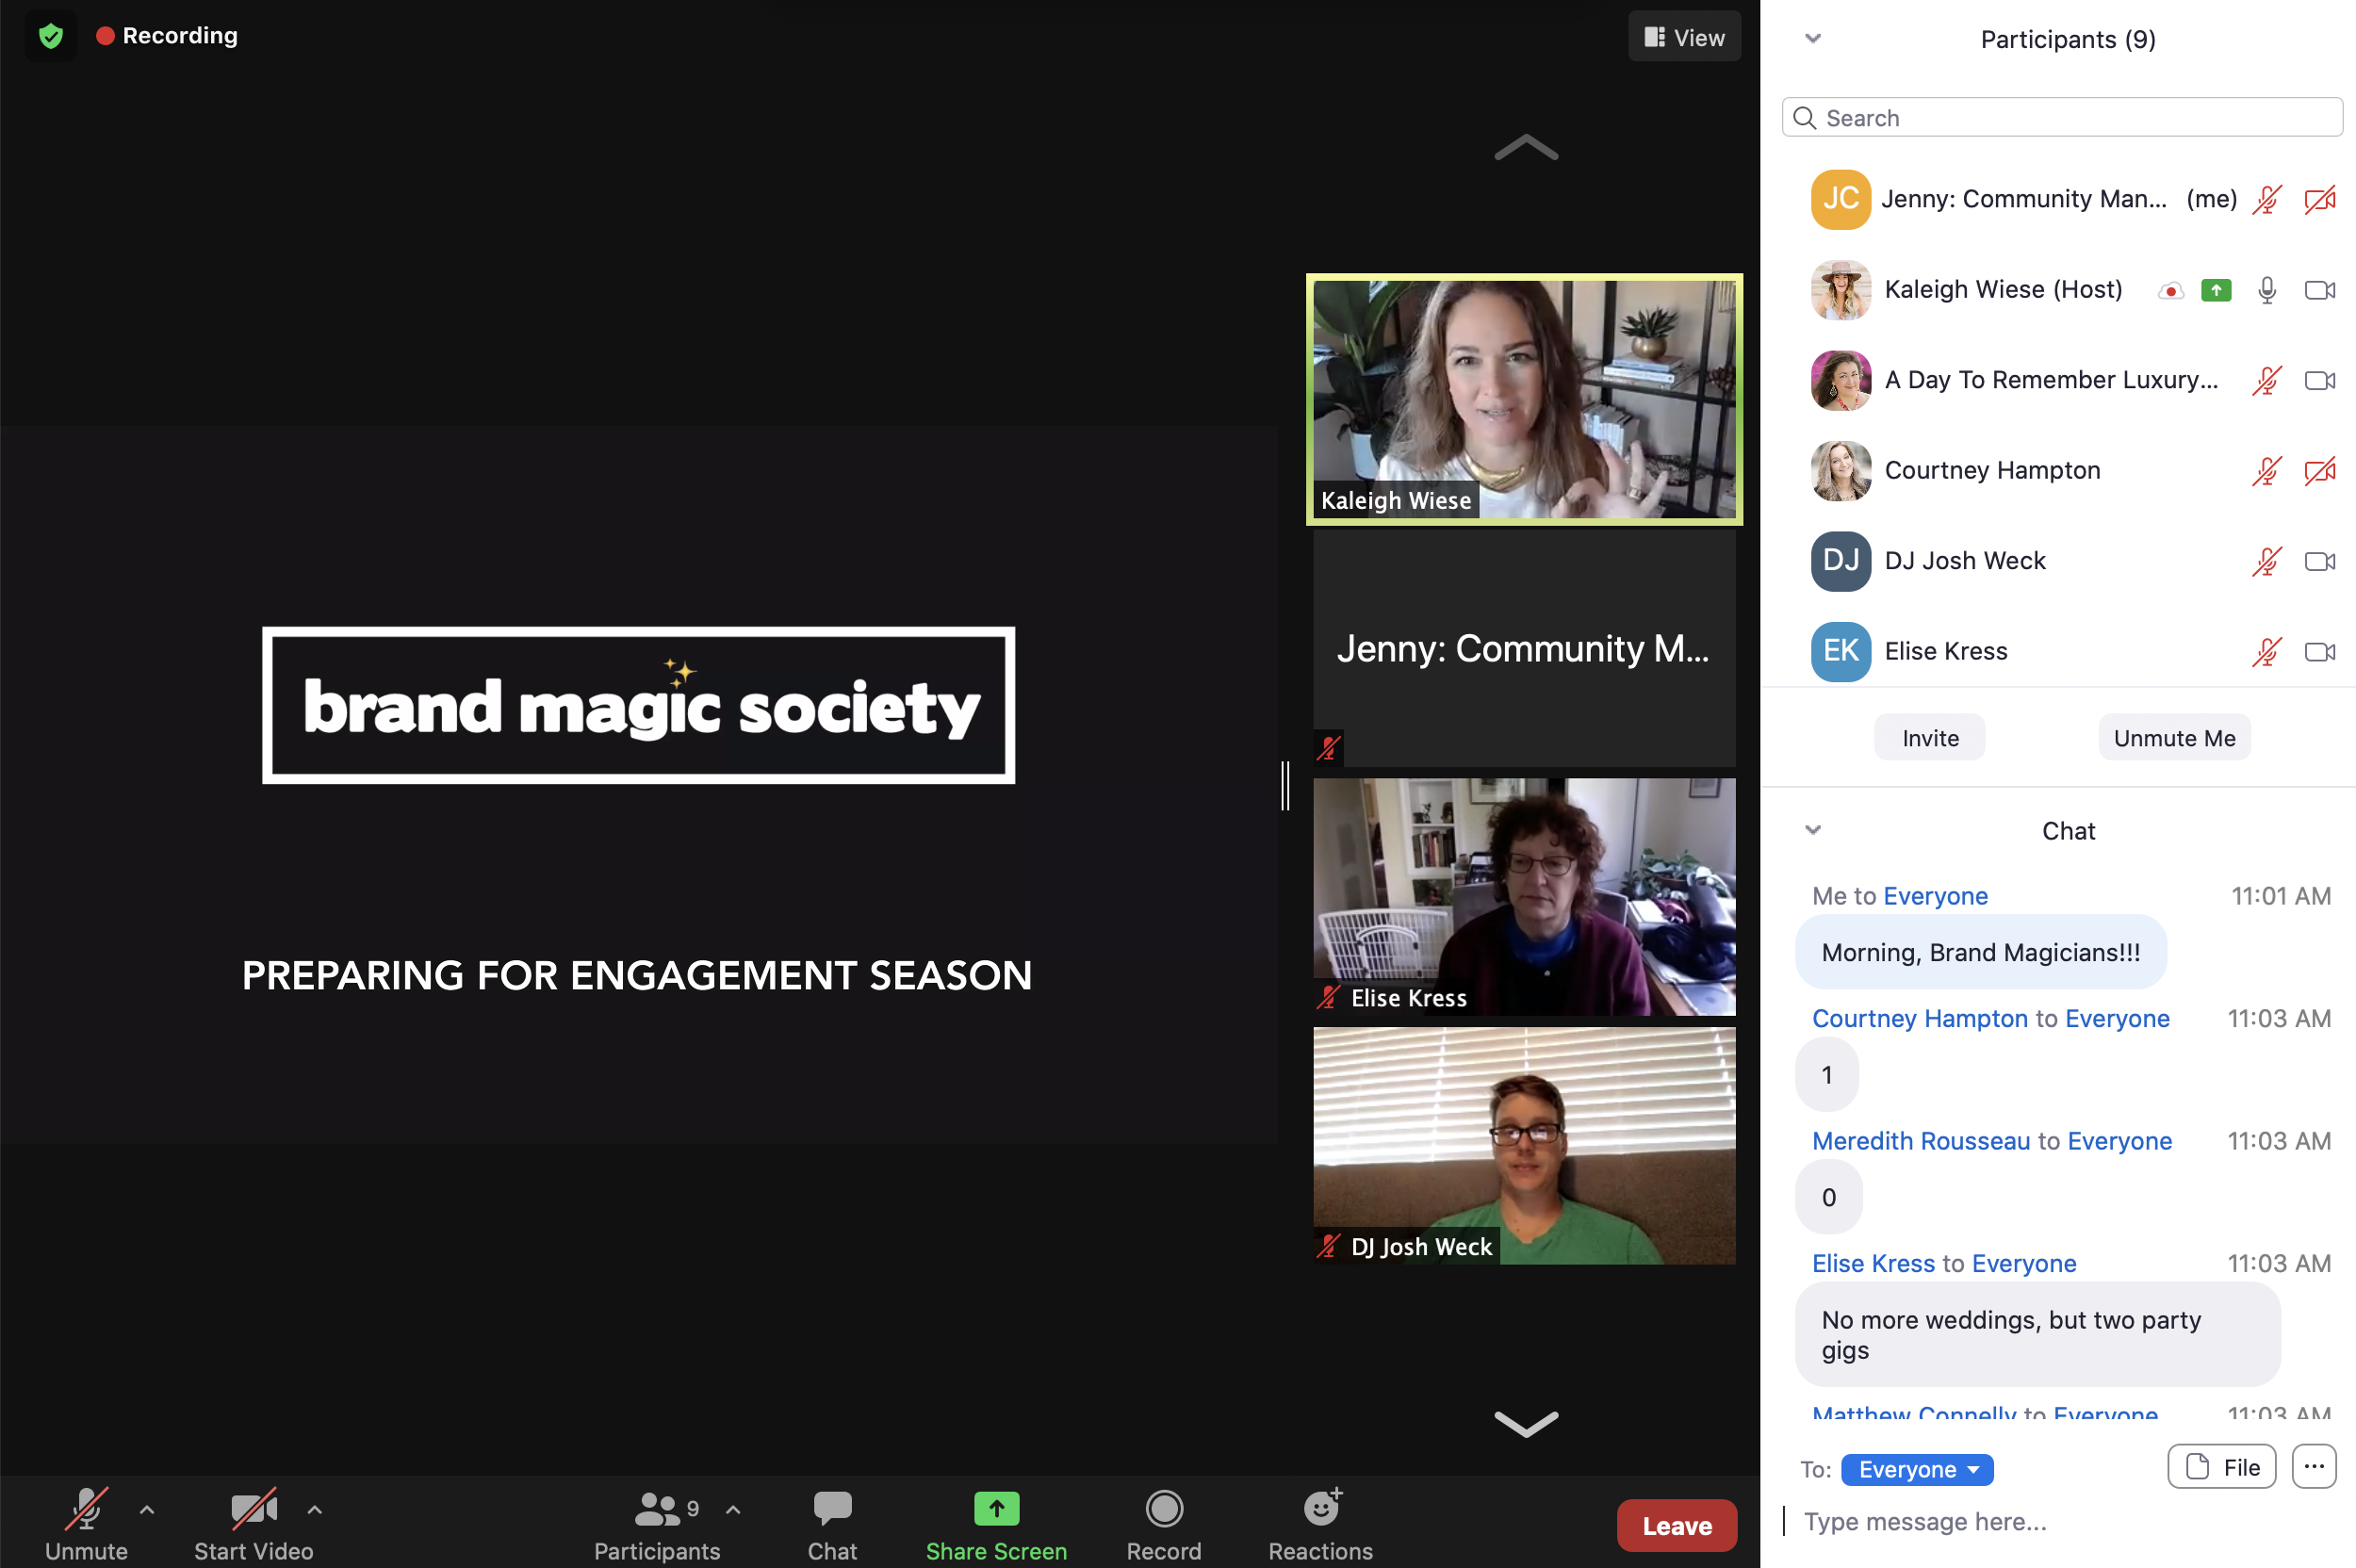Click the divider handle beside video strip
The image size is (2356, 1568).
point(1286,785)
